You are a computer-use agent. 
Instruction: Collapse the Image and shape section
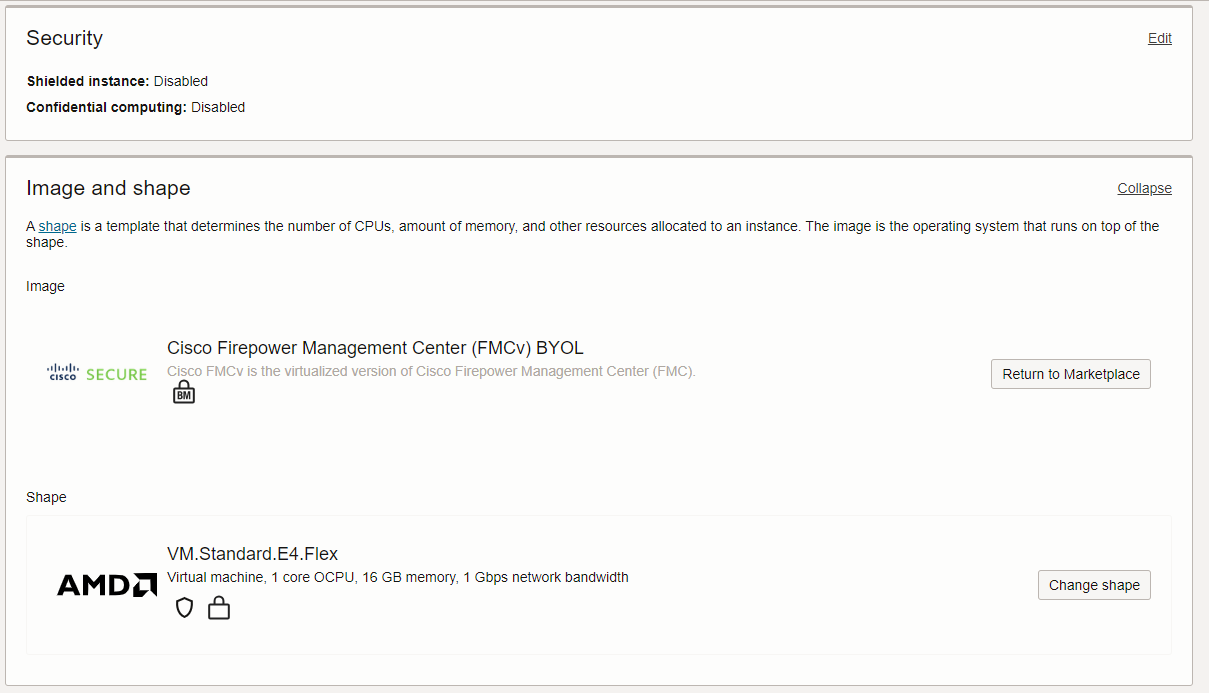pyautogui.click(x=1144, y=188)
